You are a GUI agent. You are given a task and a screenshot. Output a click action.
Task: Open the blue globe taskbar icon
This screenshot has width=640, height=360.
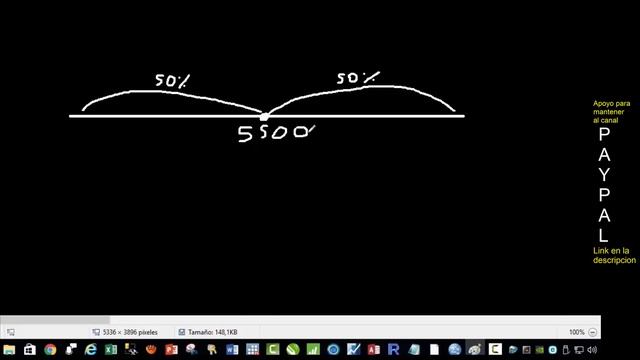pyautogui.click(x=454, y=350)
